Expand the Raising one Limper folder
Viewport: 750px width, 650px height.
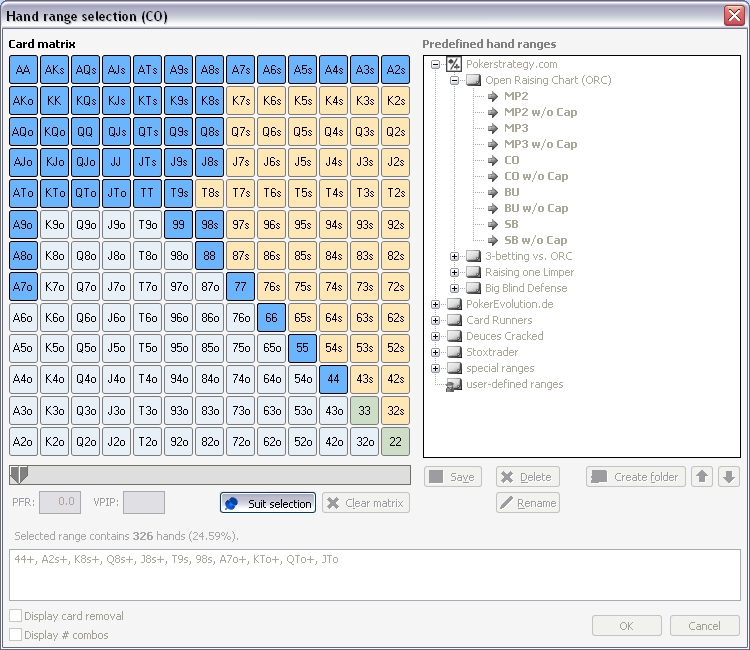454,272
